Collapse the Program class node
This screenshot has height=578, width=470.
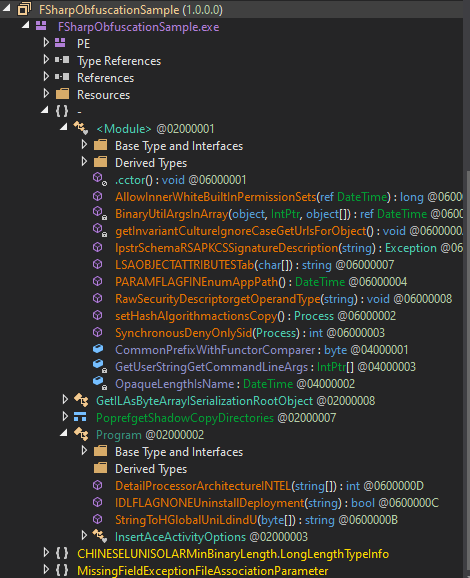pyautogui.click(x=64, y=433)
